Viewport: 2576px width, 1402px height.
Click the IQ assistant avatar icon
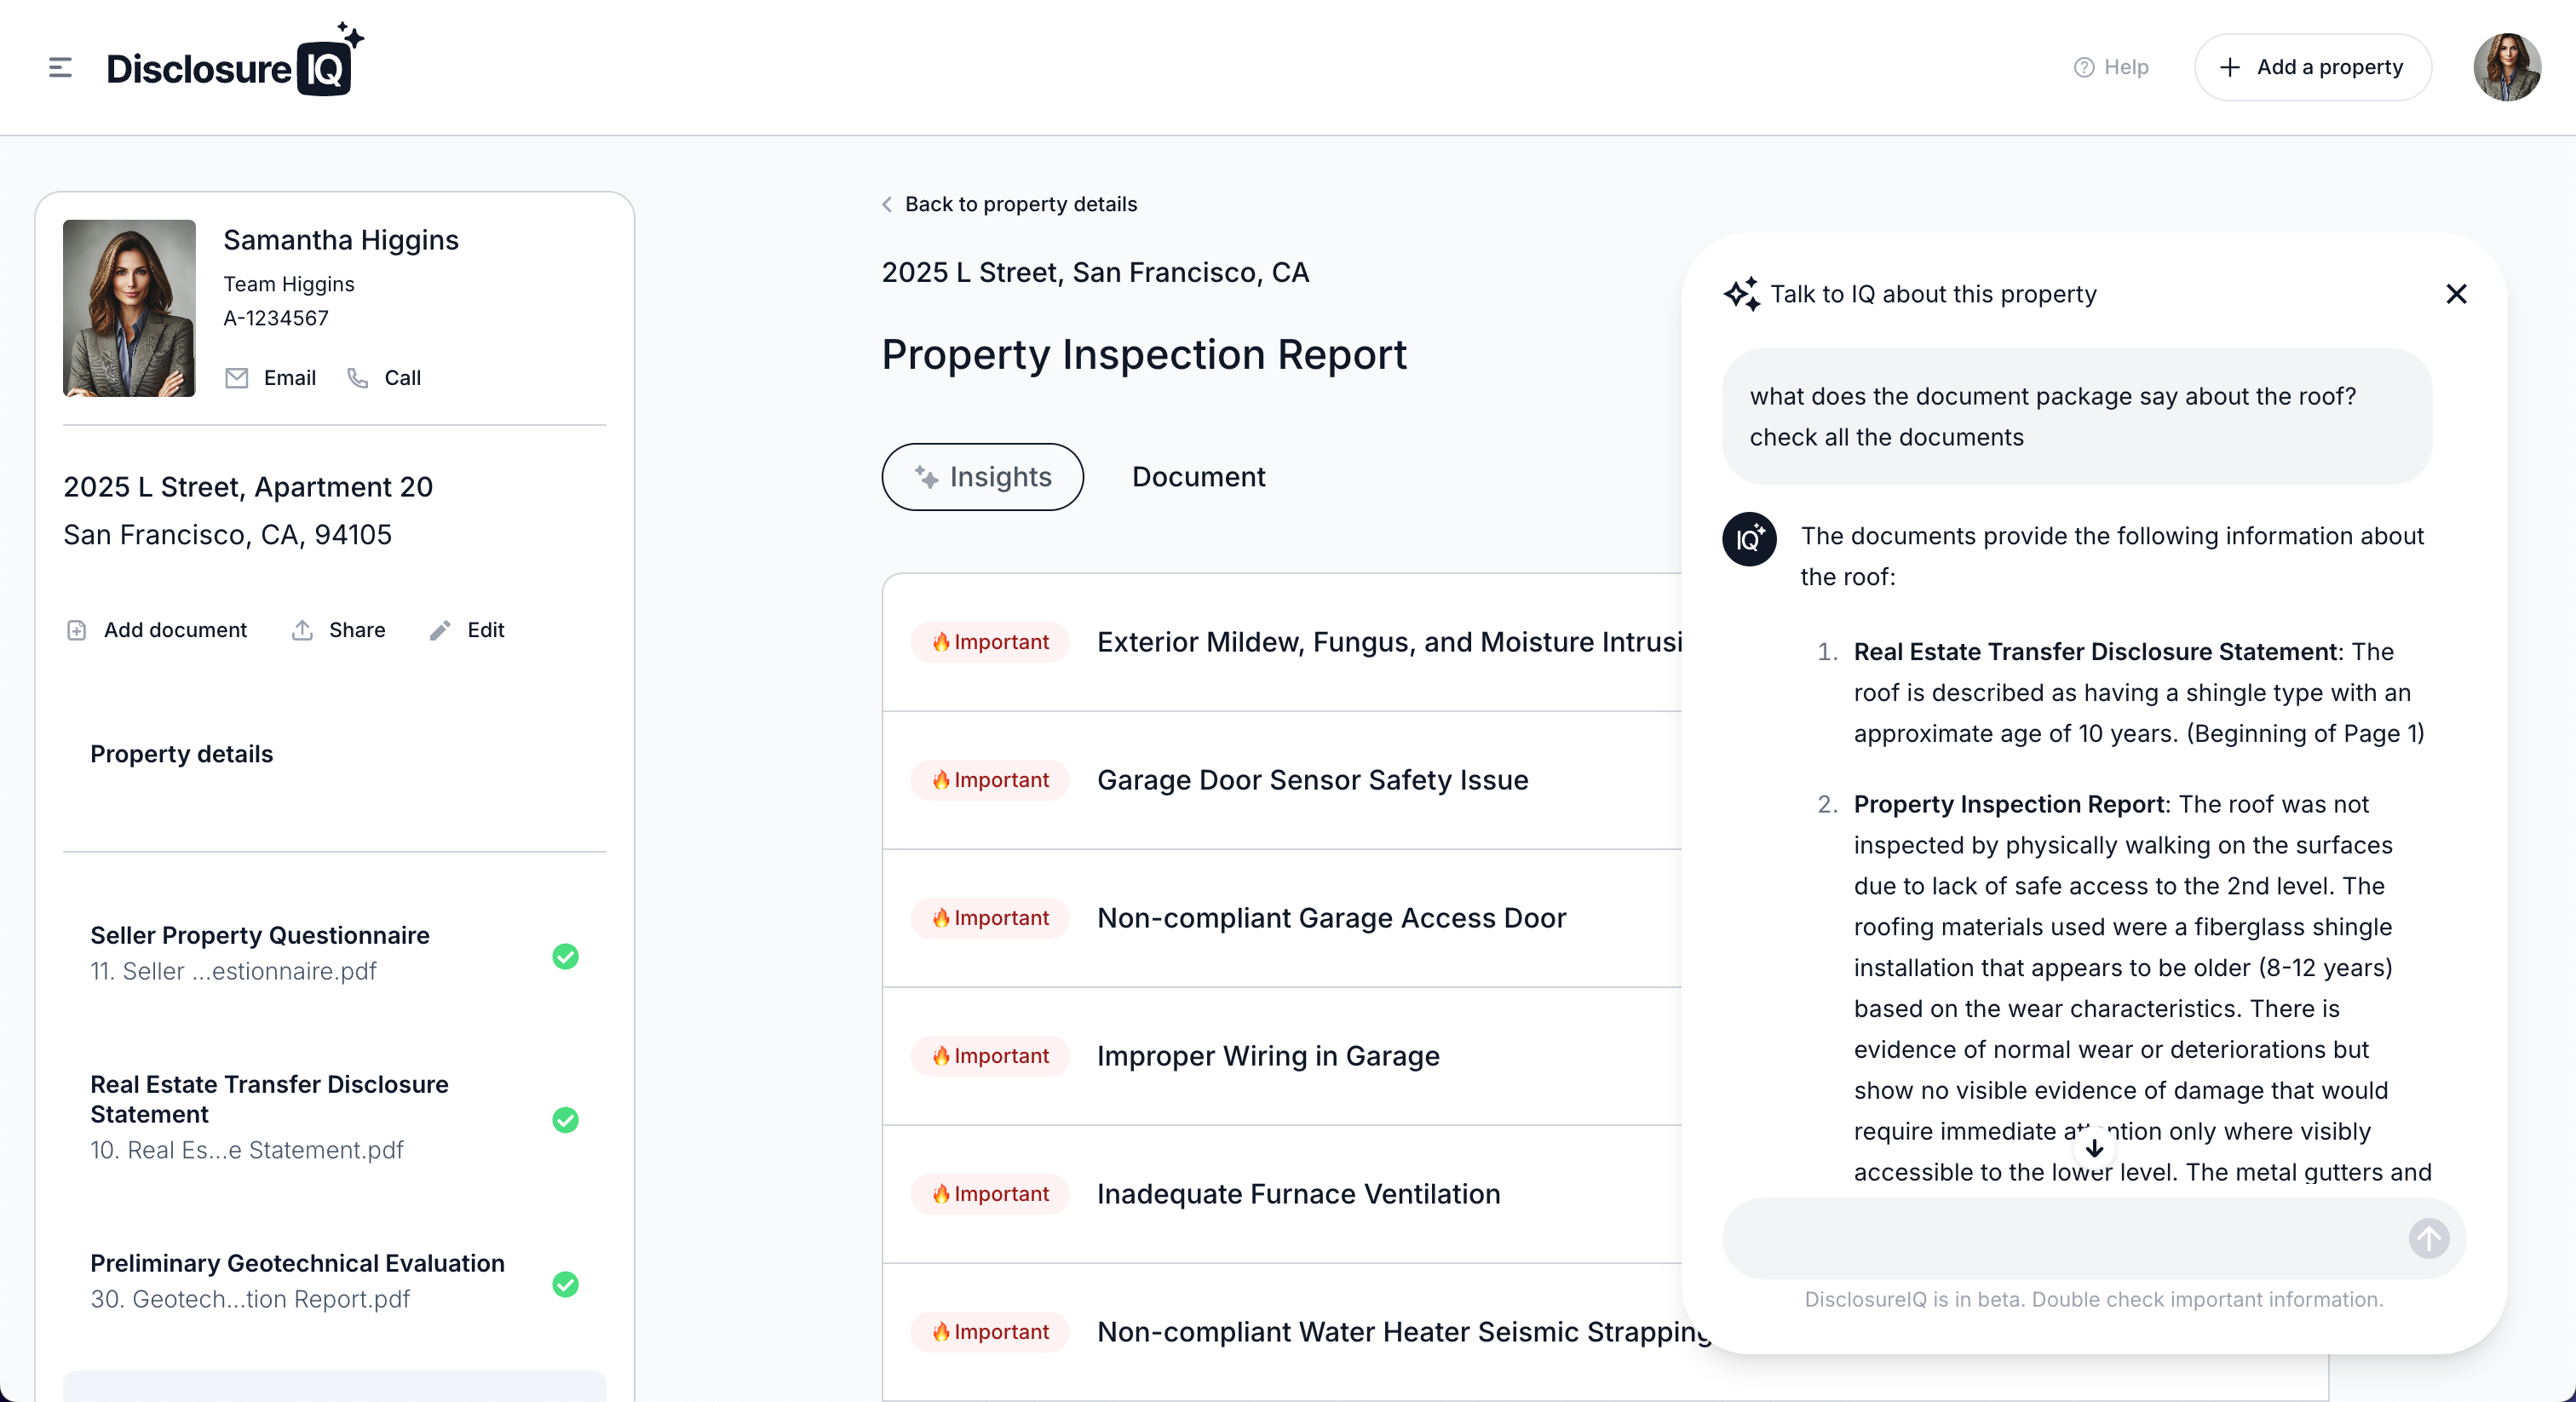point(1749,540)
